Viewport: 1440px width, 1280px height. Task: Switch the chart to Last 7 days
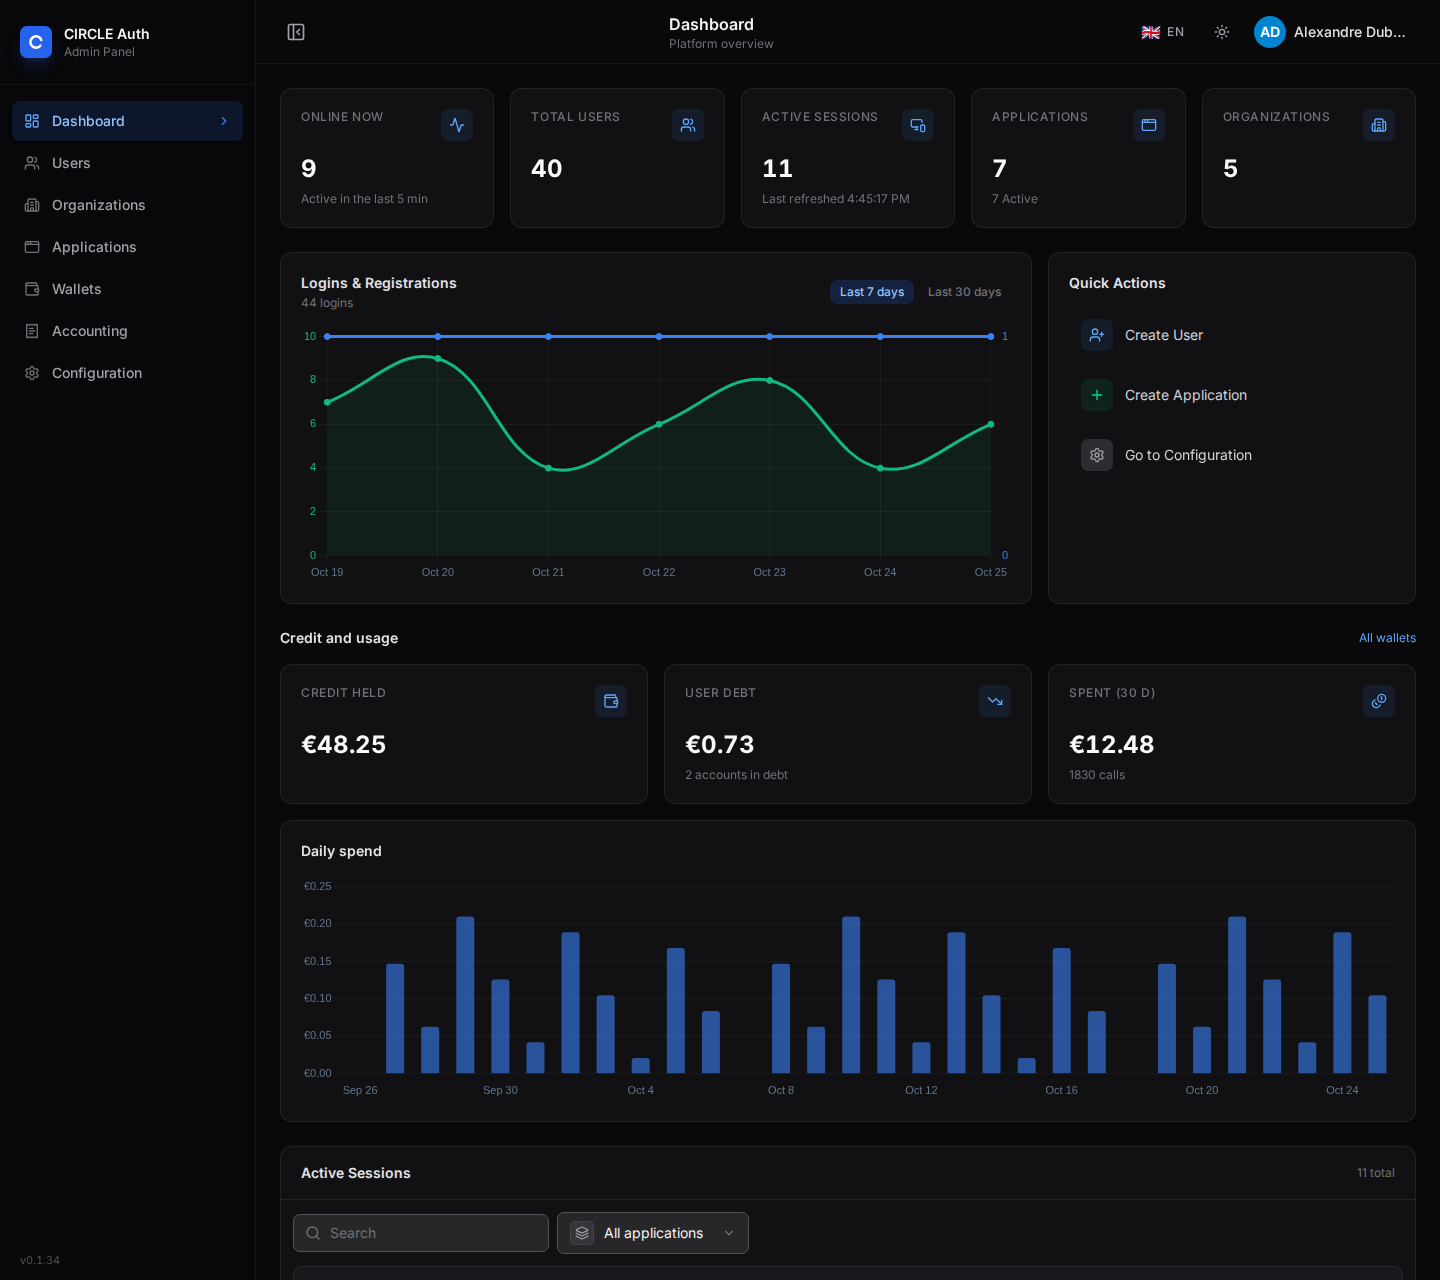pyautogui.click(x=872, y=292)
